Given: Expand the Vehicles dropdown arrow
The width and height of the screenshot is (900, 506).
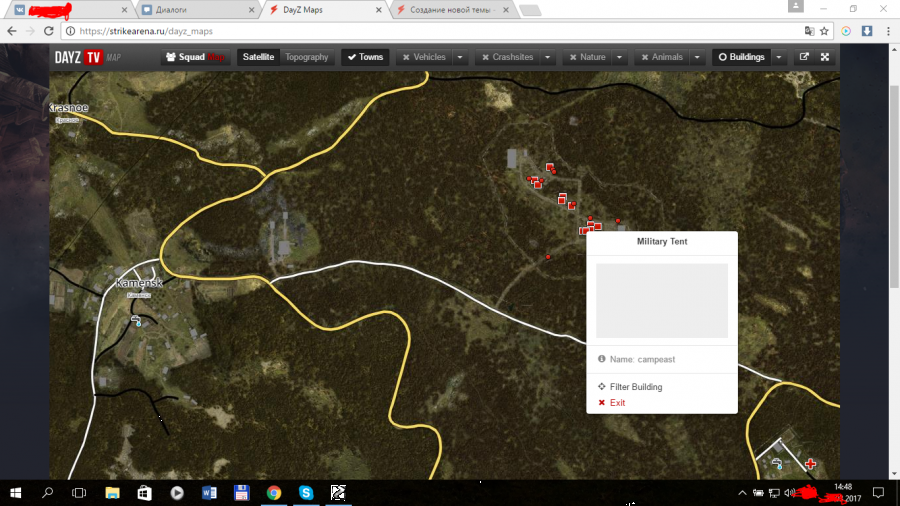Looking at the screenshot, I should (x=460, y=57).
